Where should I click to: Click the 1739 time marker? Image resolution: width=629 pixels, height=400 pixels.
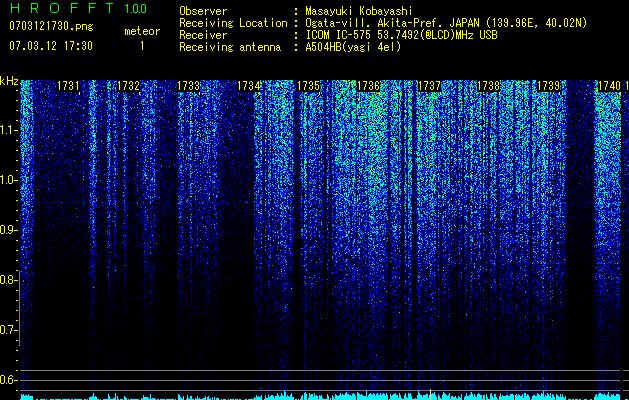tap(548, 86)
